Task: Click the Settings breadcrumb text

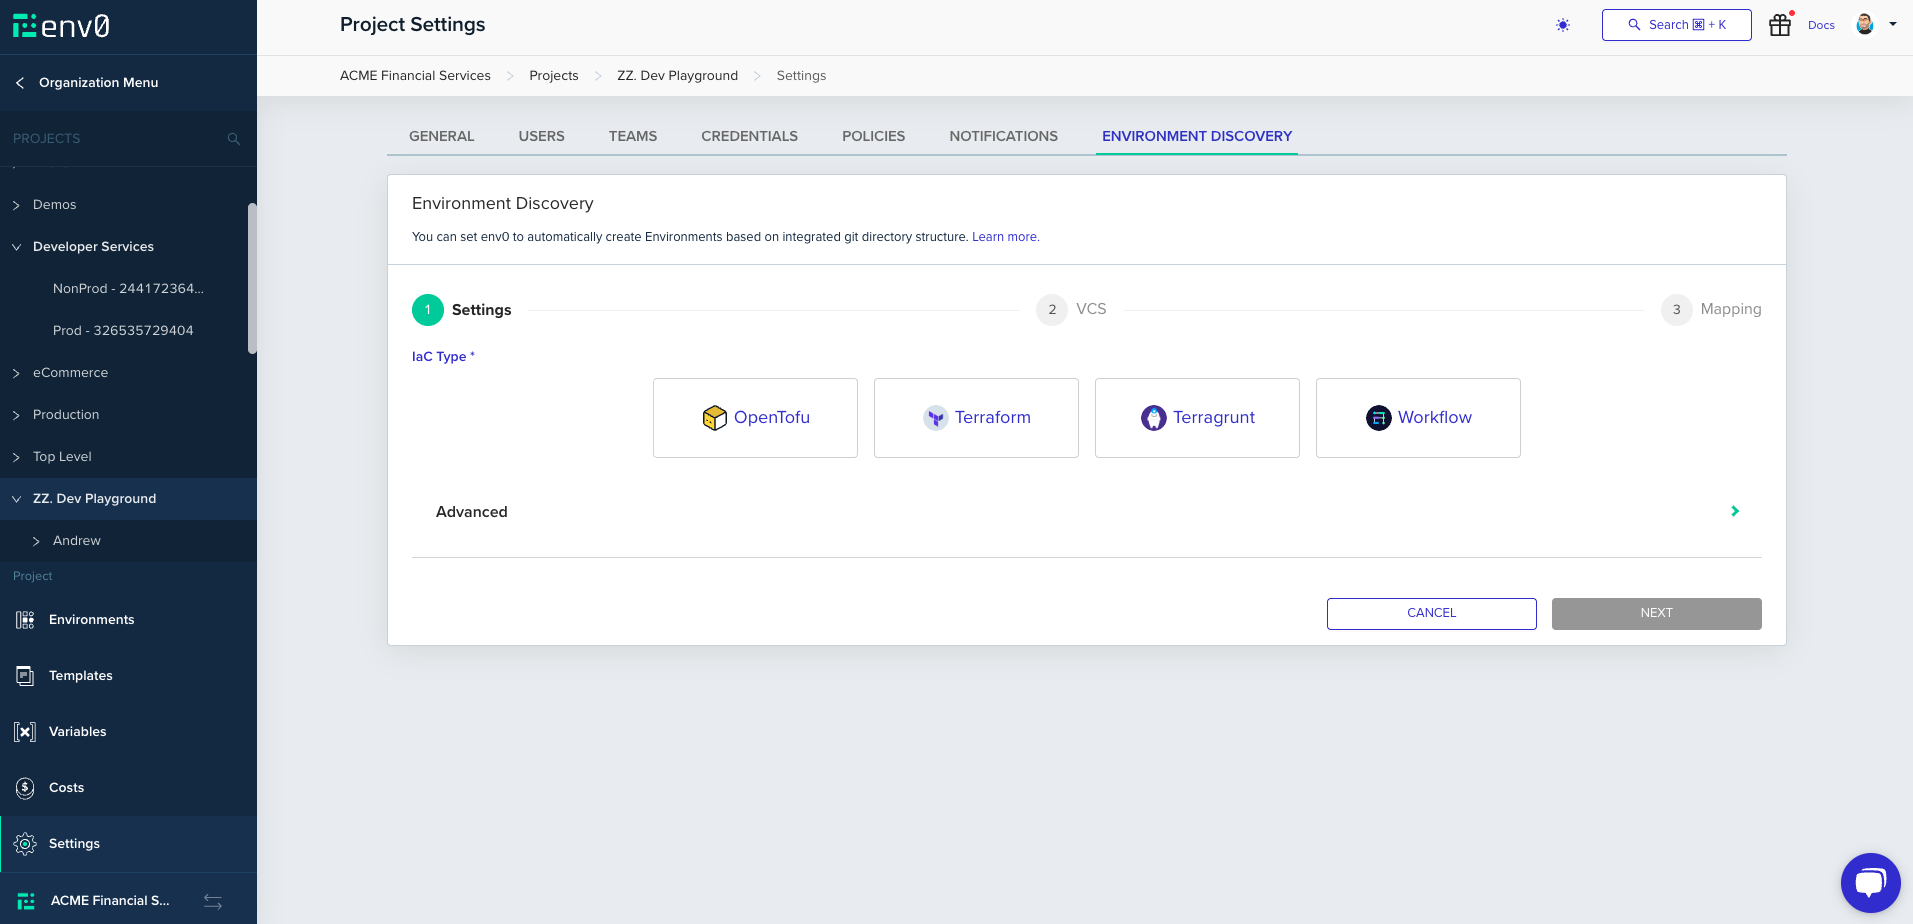Action: [802, 76]
